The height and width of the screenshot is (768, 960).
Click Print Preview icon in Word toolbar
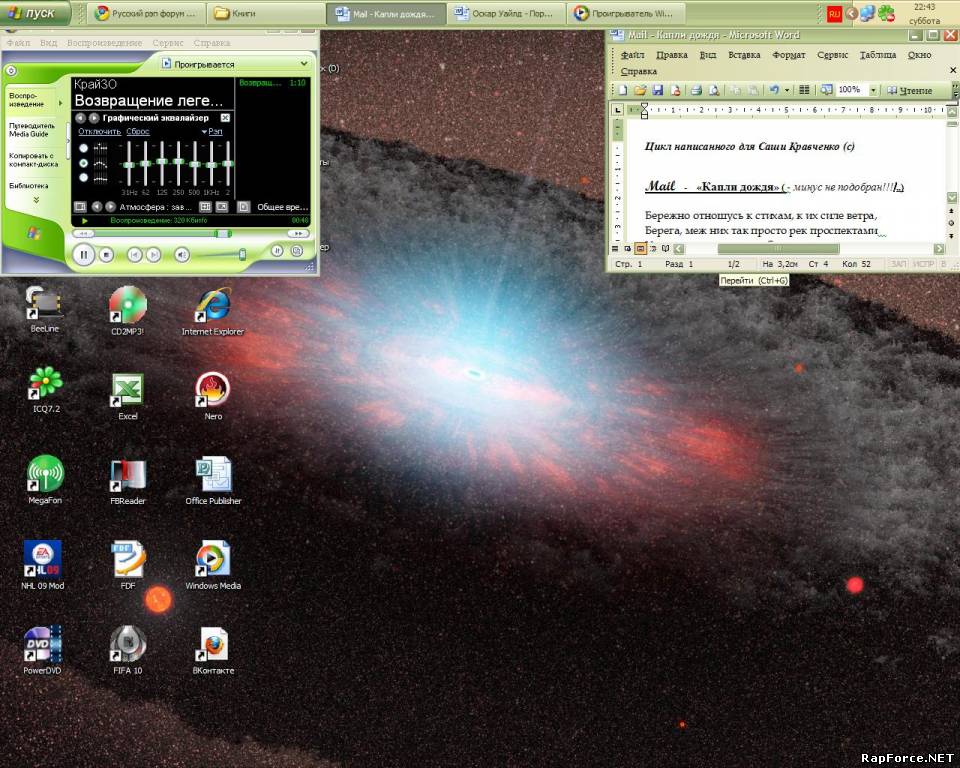[714, 90]
